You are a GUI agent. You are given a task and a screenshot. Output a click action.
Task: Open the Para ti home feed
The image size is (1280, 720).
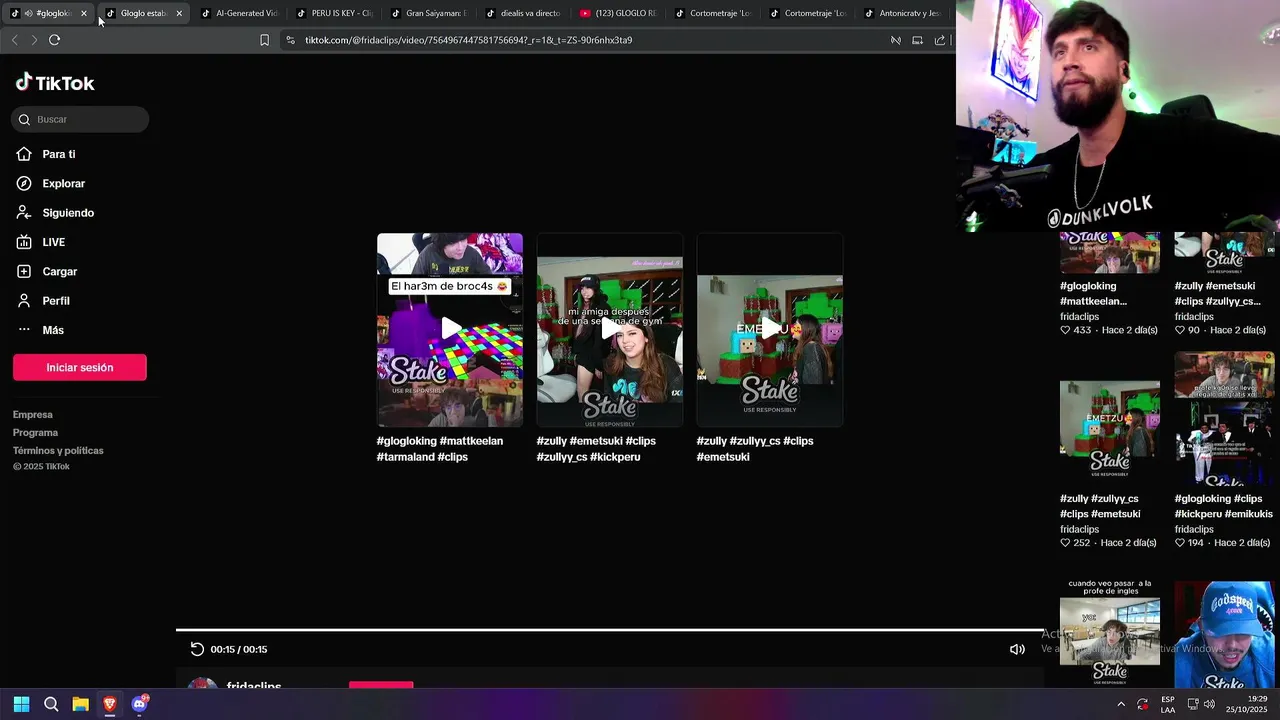59,154
